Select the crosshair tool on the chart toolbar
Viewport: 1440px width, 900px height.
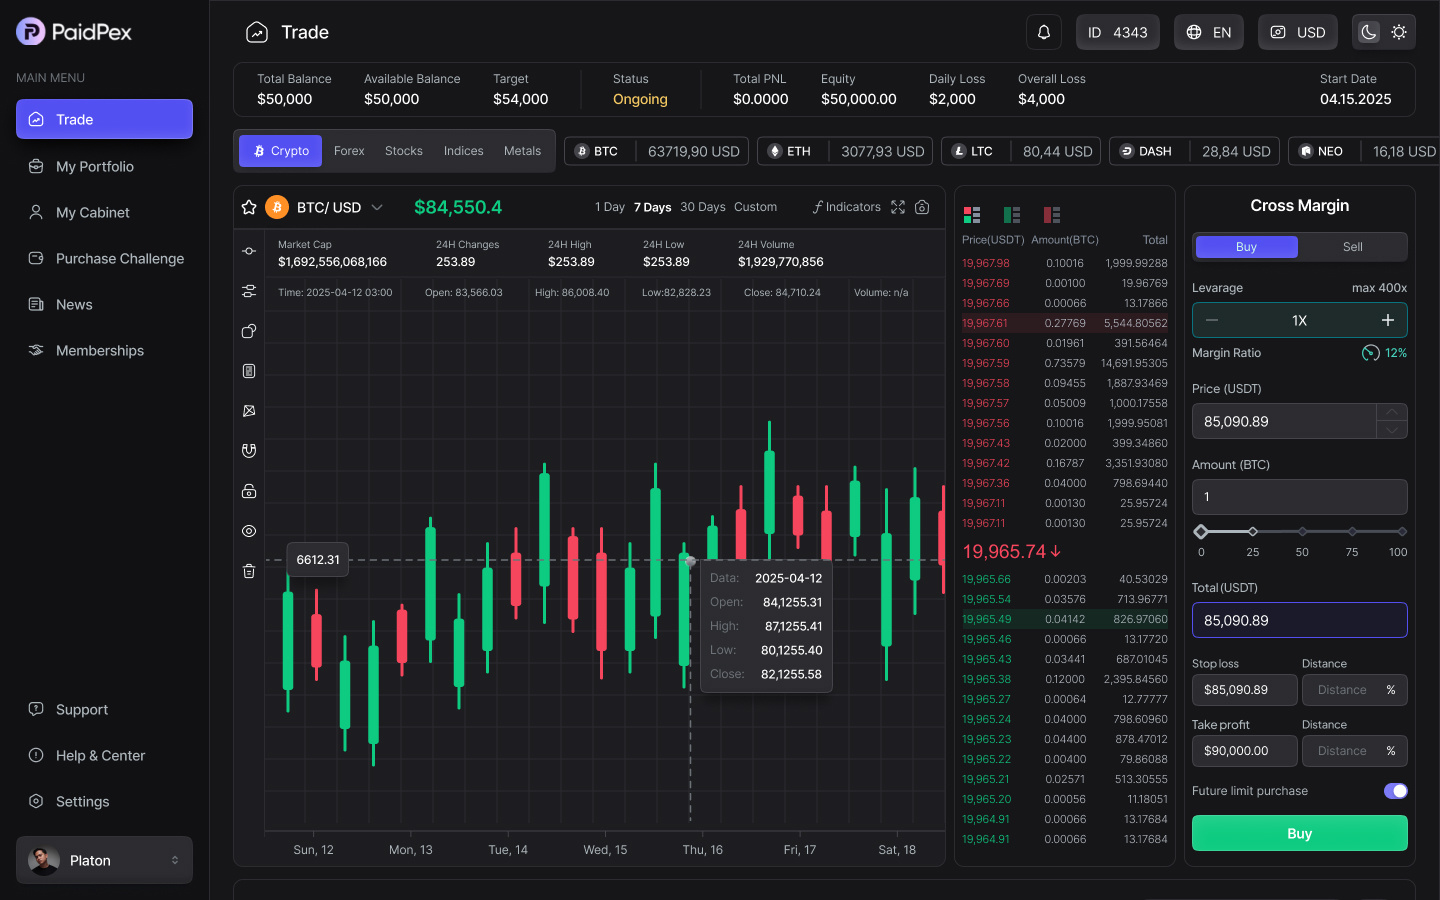tap(249, 251)
